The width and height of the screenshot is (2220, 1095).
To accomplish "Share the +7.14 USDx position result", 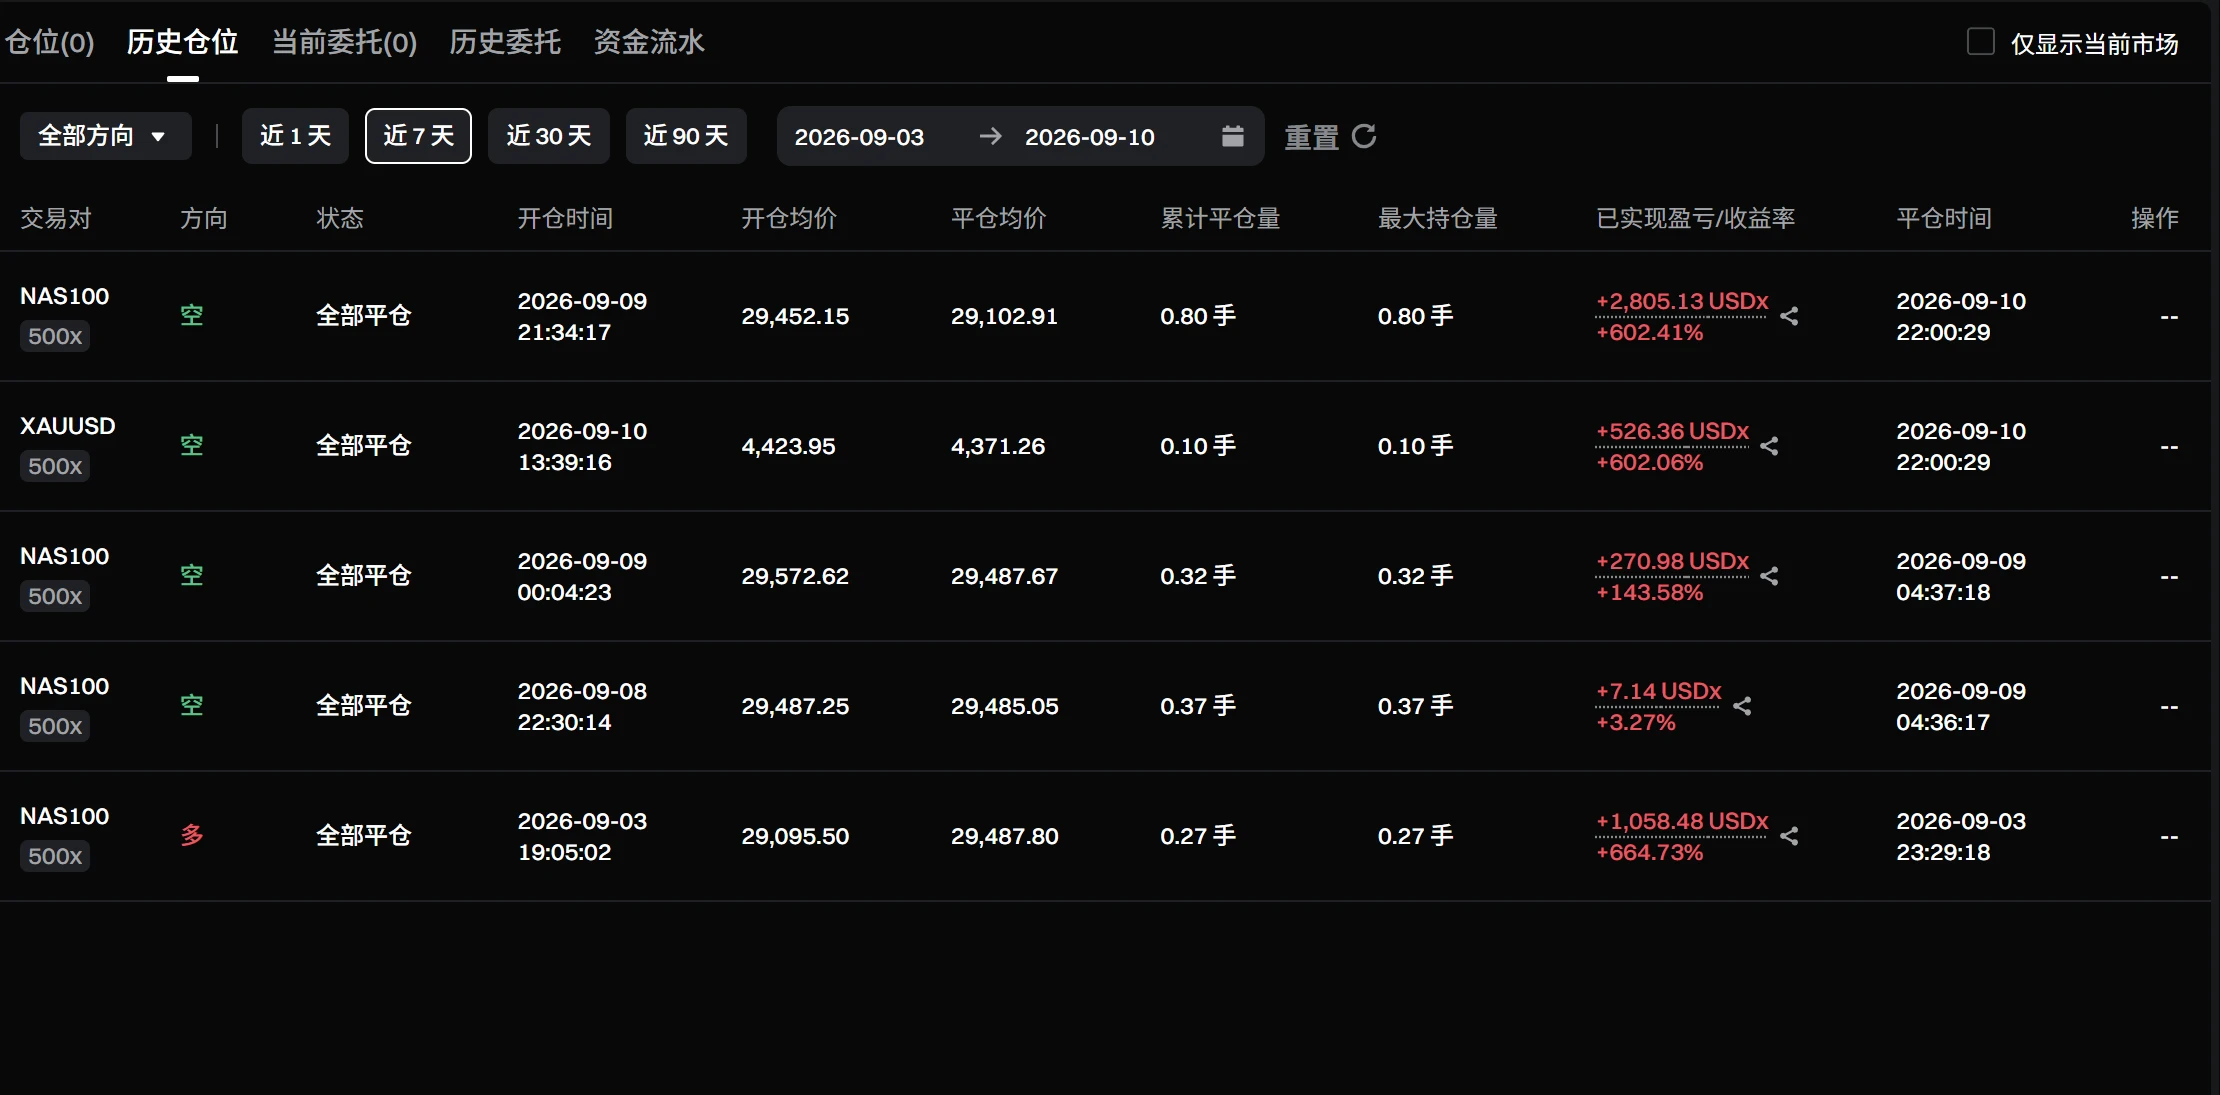I will pyautogui.click(x=1743, y=706).
